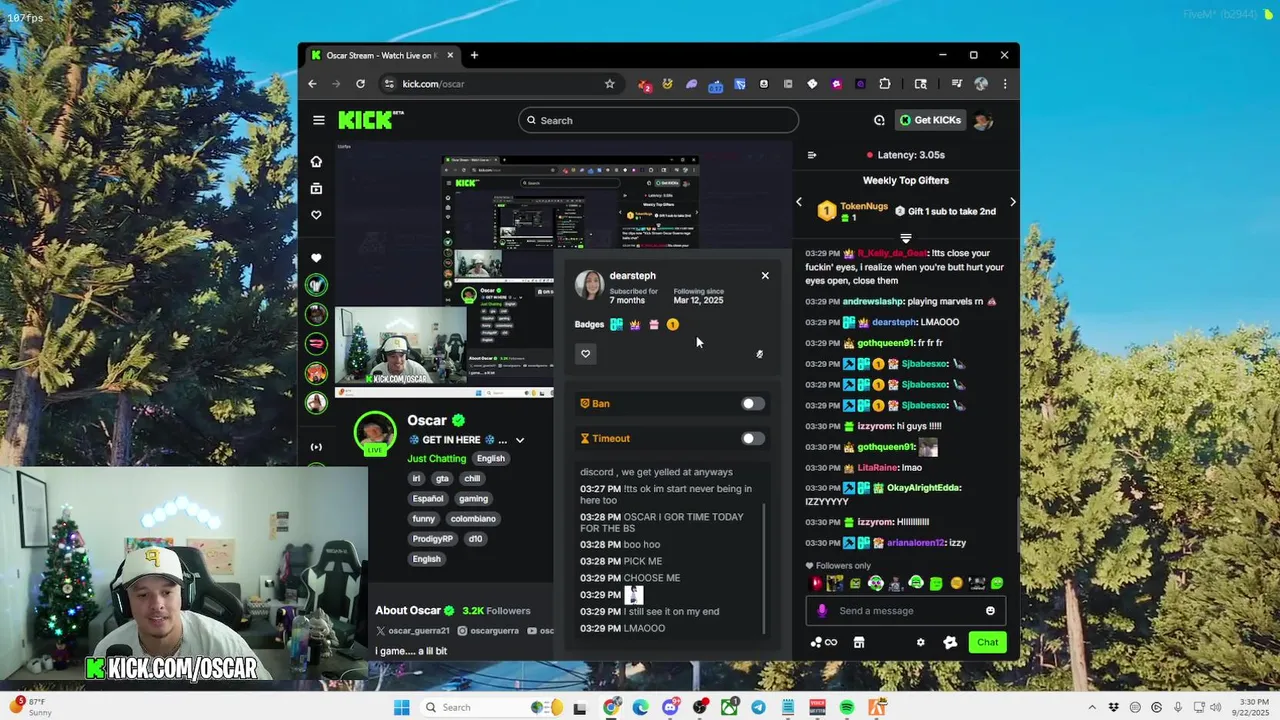Toggle the Timeout switch for dearsteph

753,439
